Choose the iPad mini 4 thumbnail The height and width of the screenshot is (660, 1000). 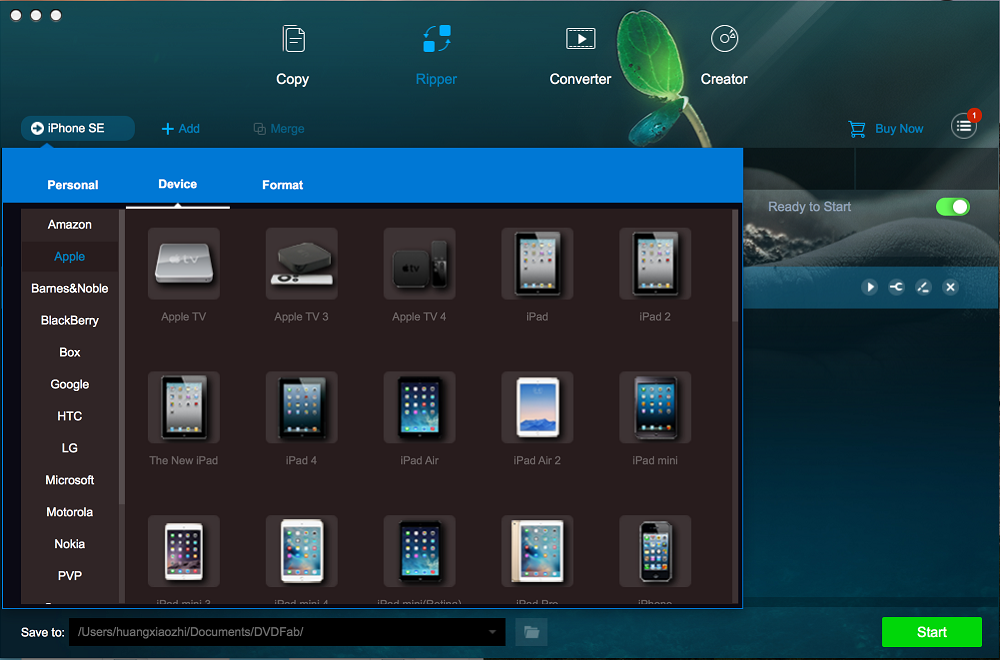[x=302, y=551]
